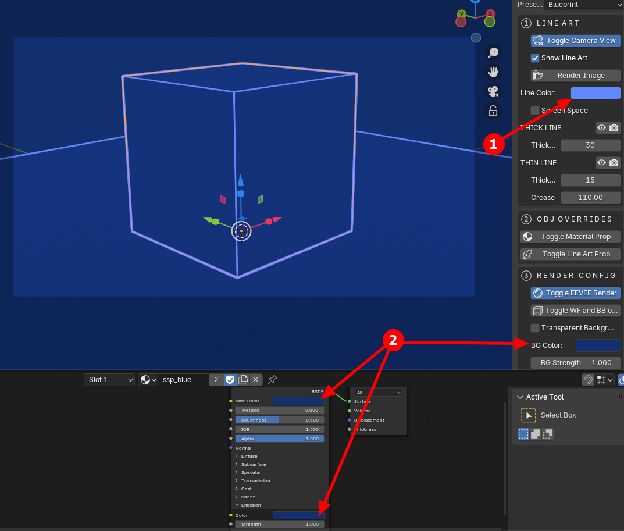Screen dimensions: 624x531
Task: Click the camera icon on THICK LINE row
Action: coord(614,127)
